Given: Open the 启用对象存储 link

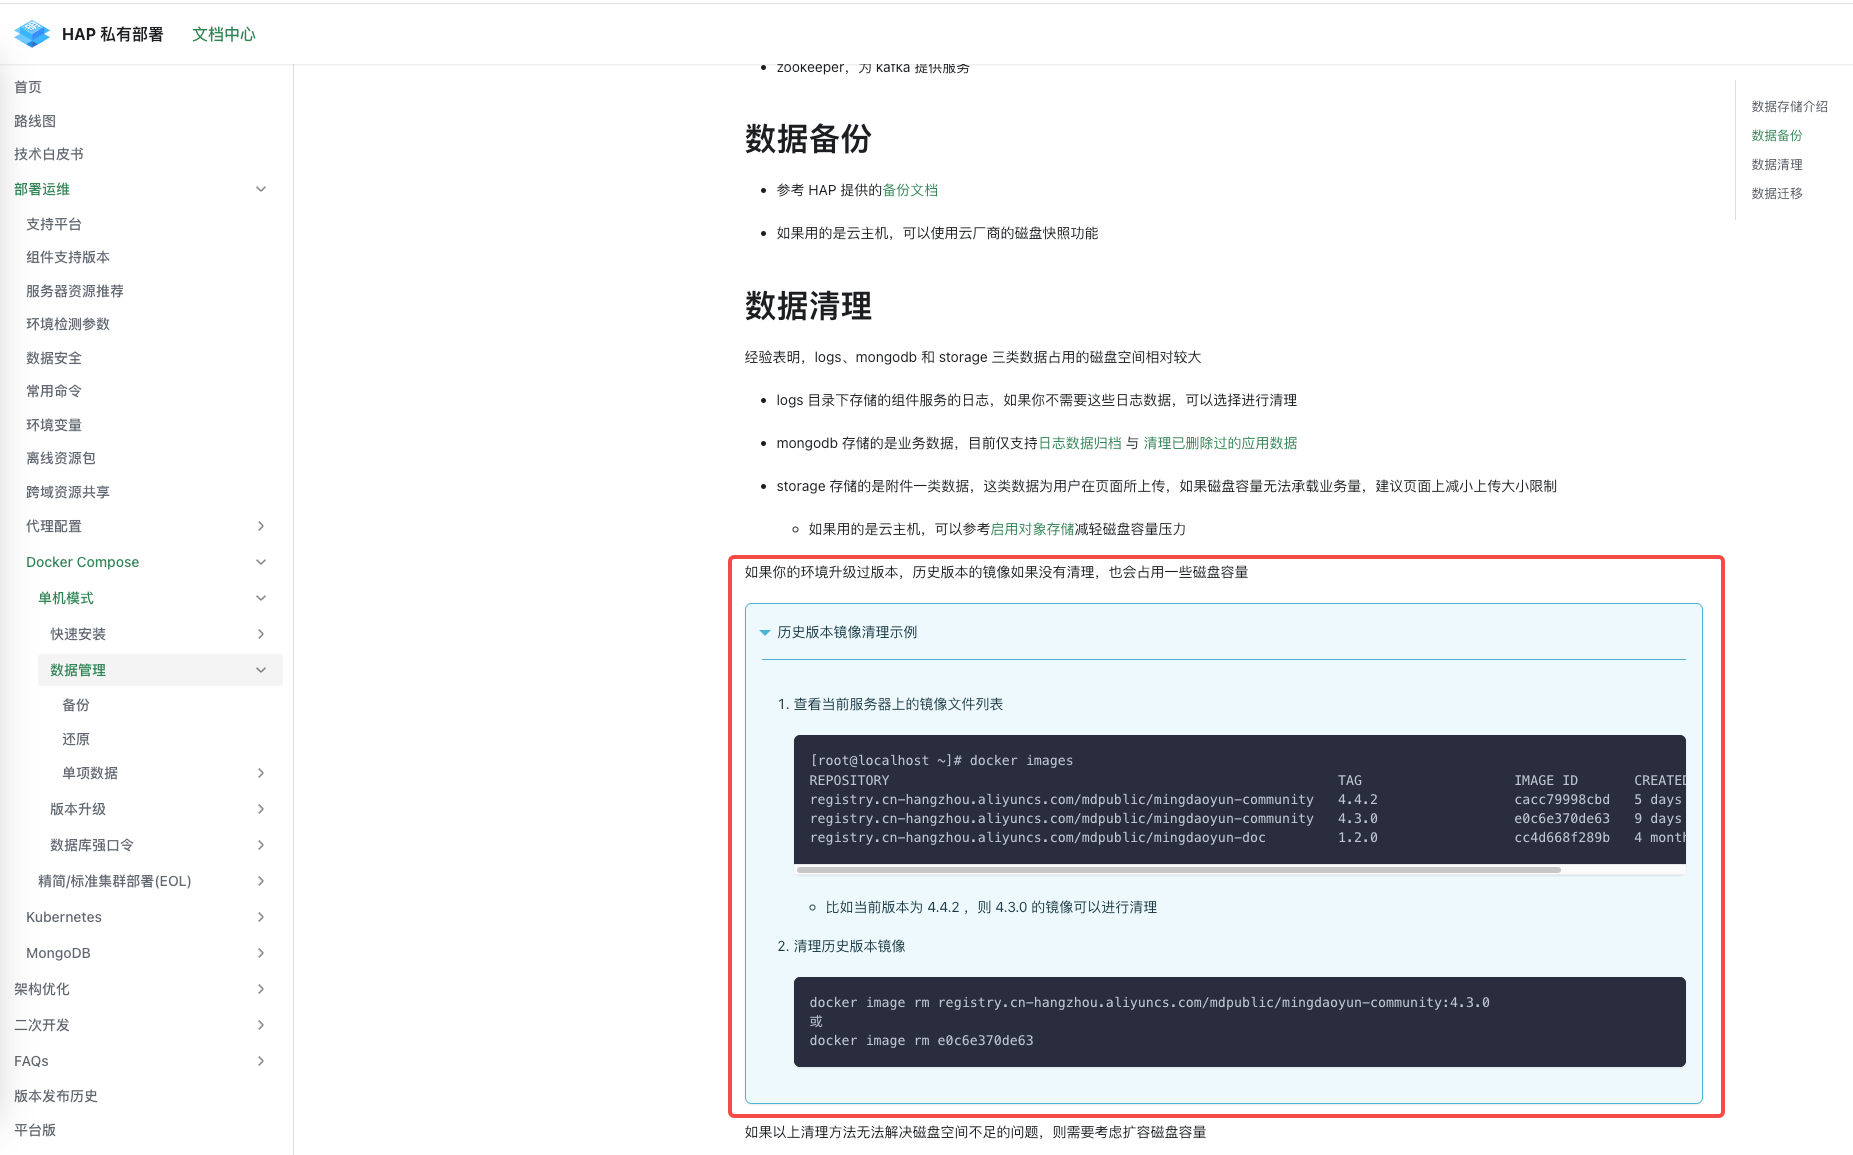Looking at the screenshot, I should (1031, 529).
